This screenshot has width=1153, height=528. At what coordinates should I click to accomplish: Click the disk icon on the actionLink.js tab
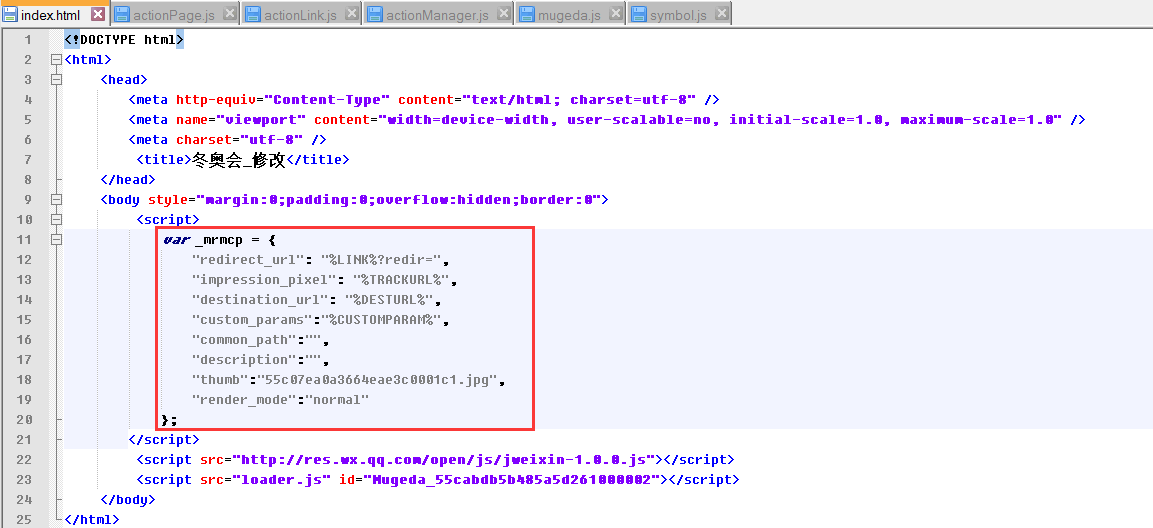253,15
